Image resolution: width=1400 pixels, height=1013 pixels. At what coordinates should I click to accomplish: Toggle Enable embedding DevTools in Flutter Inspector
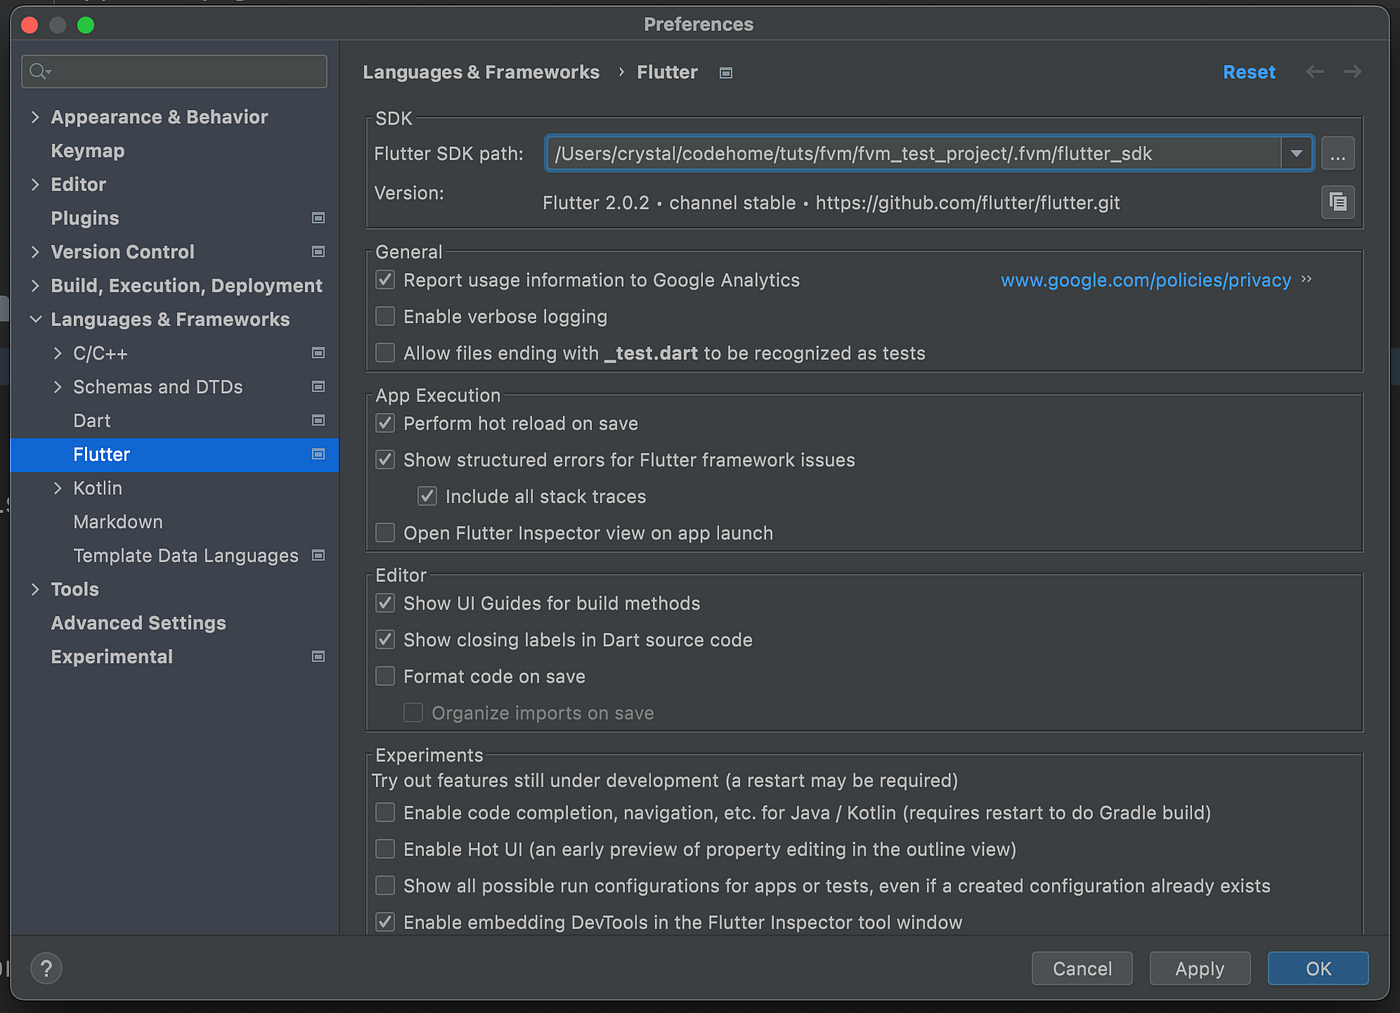[385, 923]
